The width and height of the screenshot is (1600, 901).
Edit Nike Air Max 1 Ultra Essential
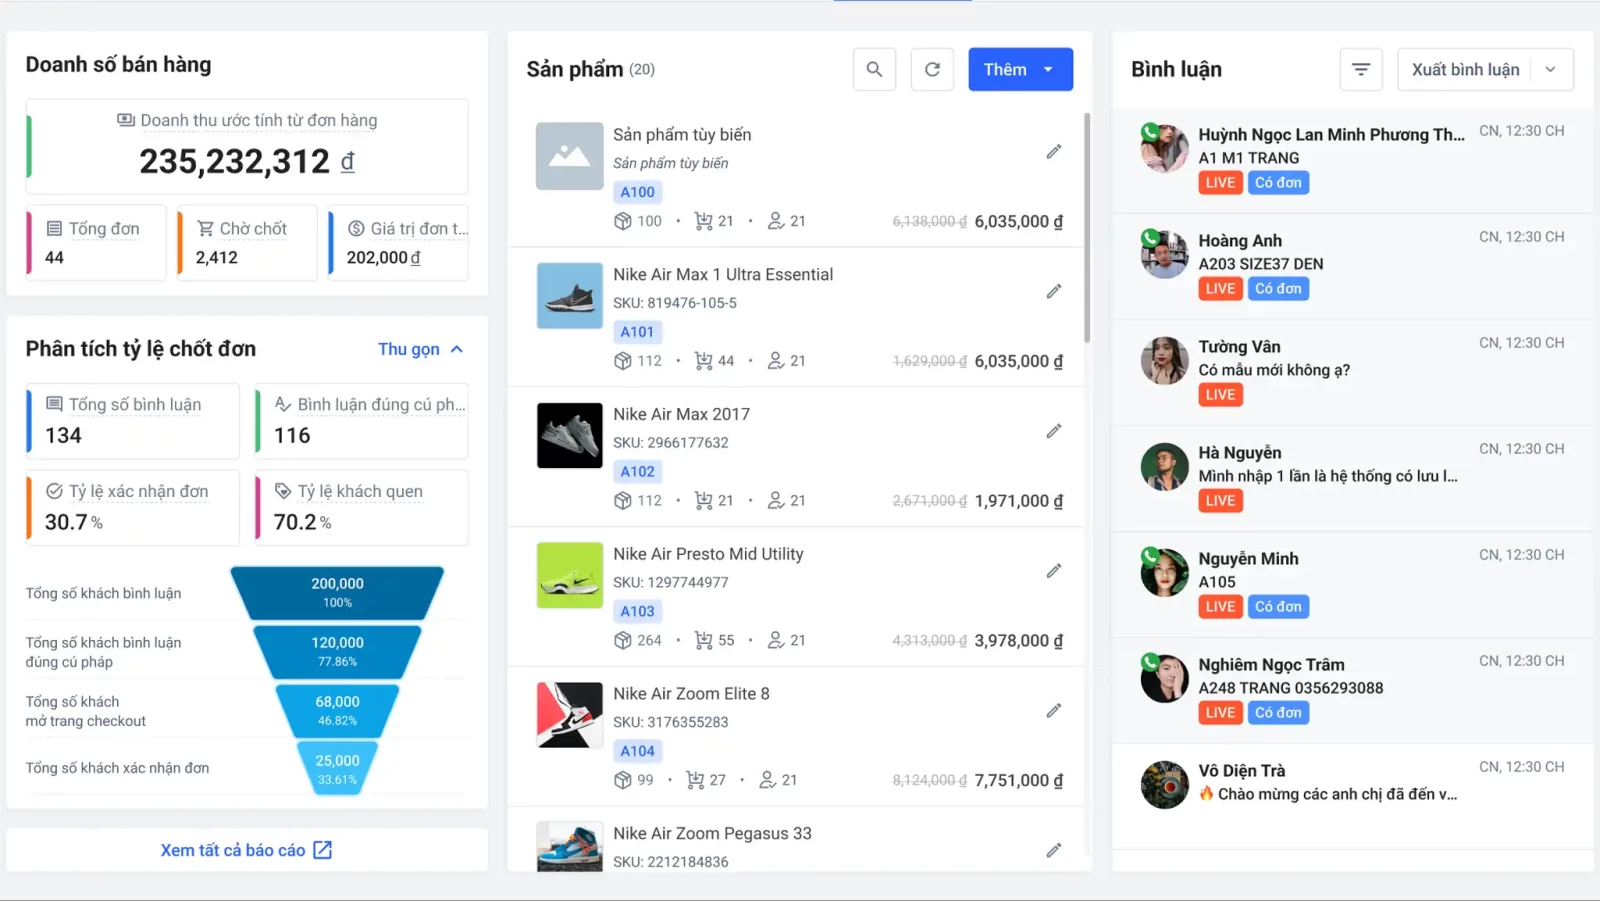(1053, 291)
